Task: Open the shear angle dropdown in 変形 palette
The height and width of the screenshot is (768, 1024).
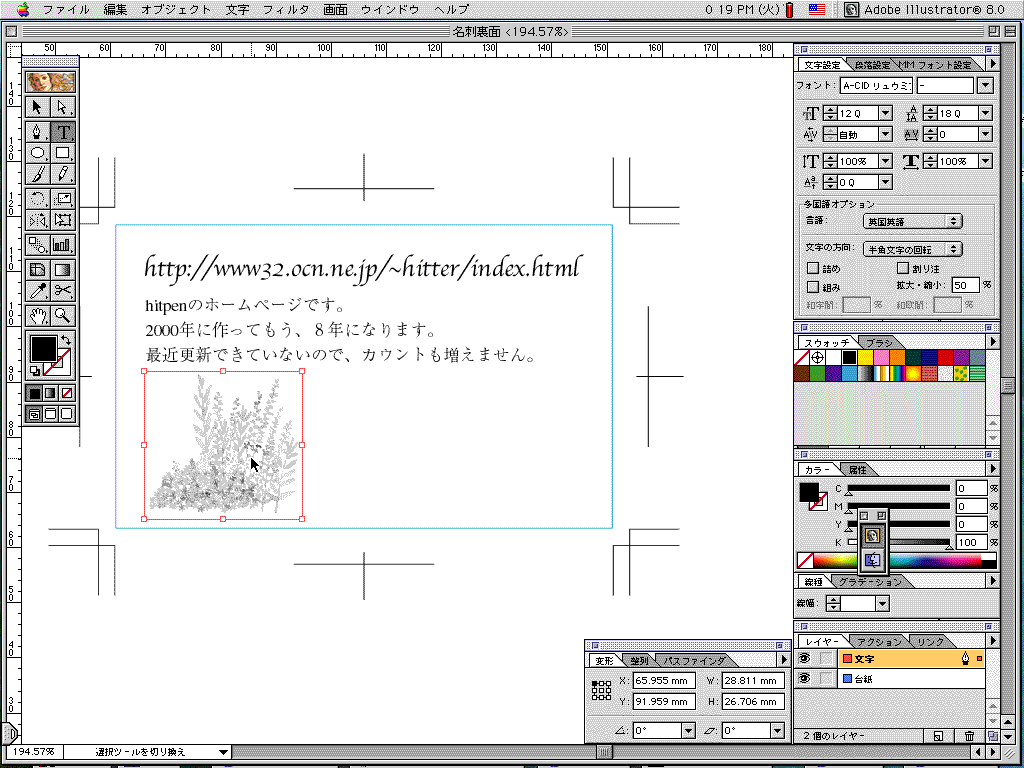Action: point(777,730)
